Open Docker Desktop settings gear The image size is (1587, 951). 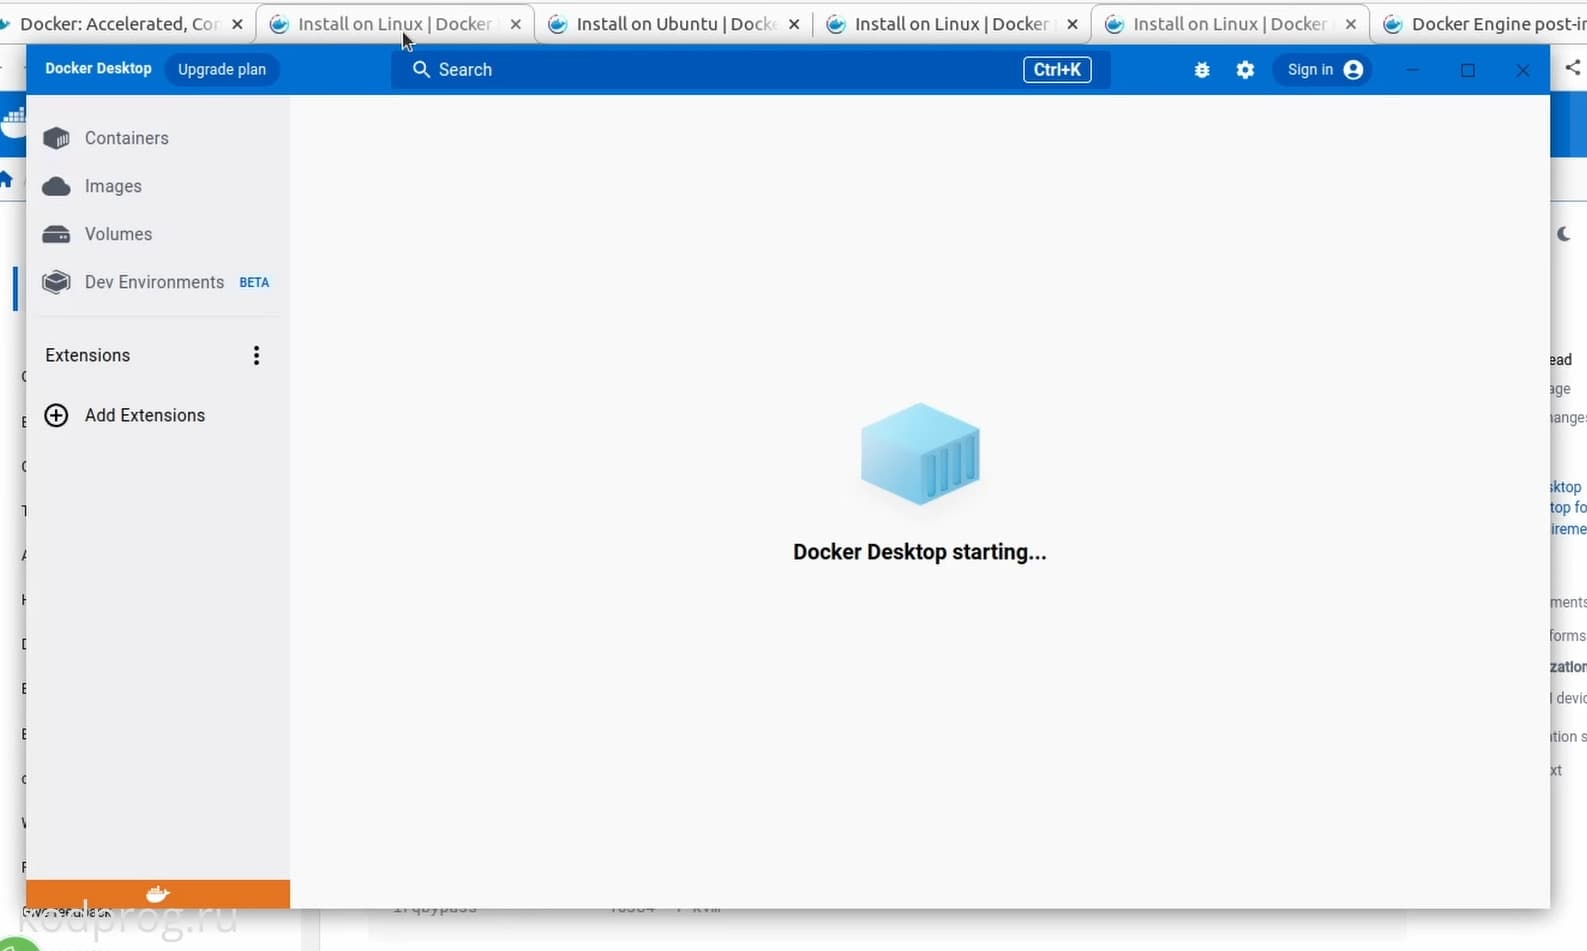[x=1245, y=69]
